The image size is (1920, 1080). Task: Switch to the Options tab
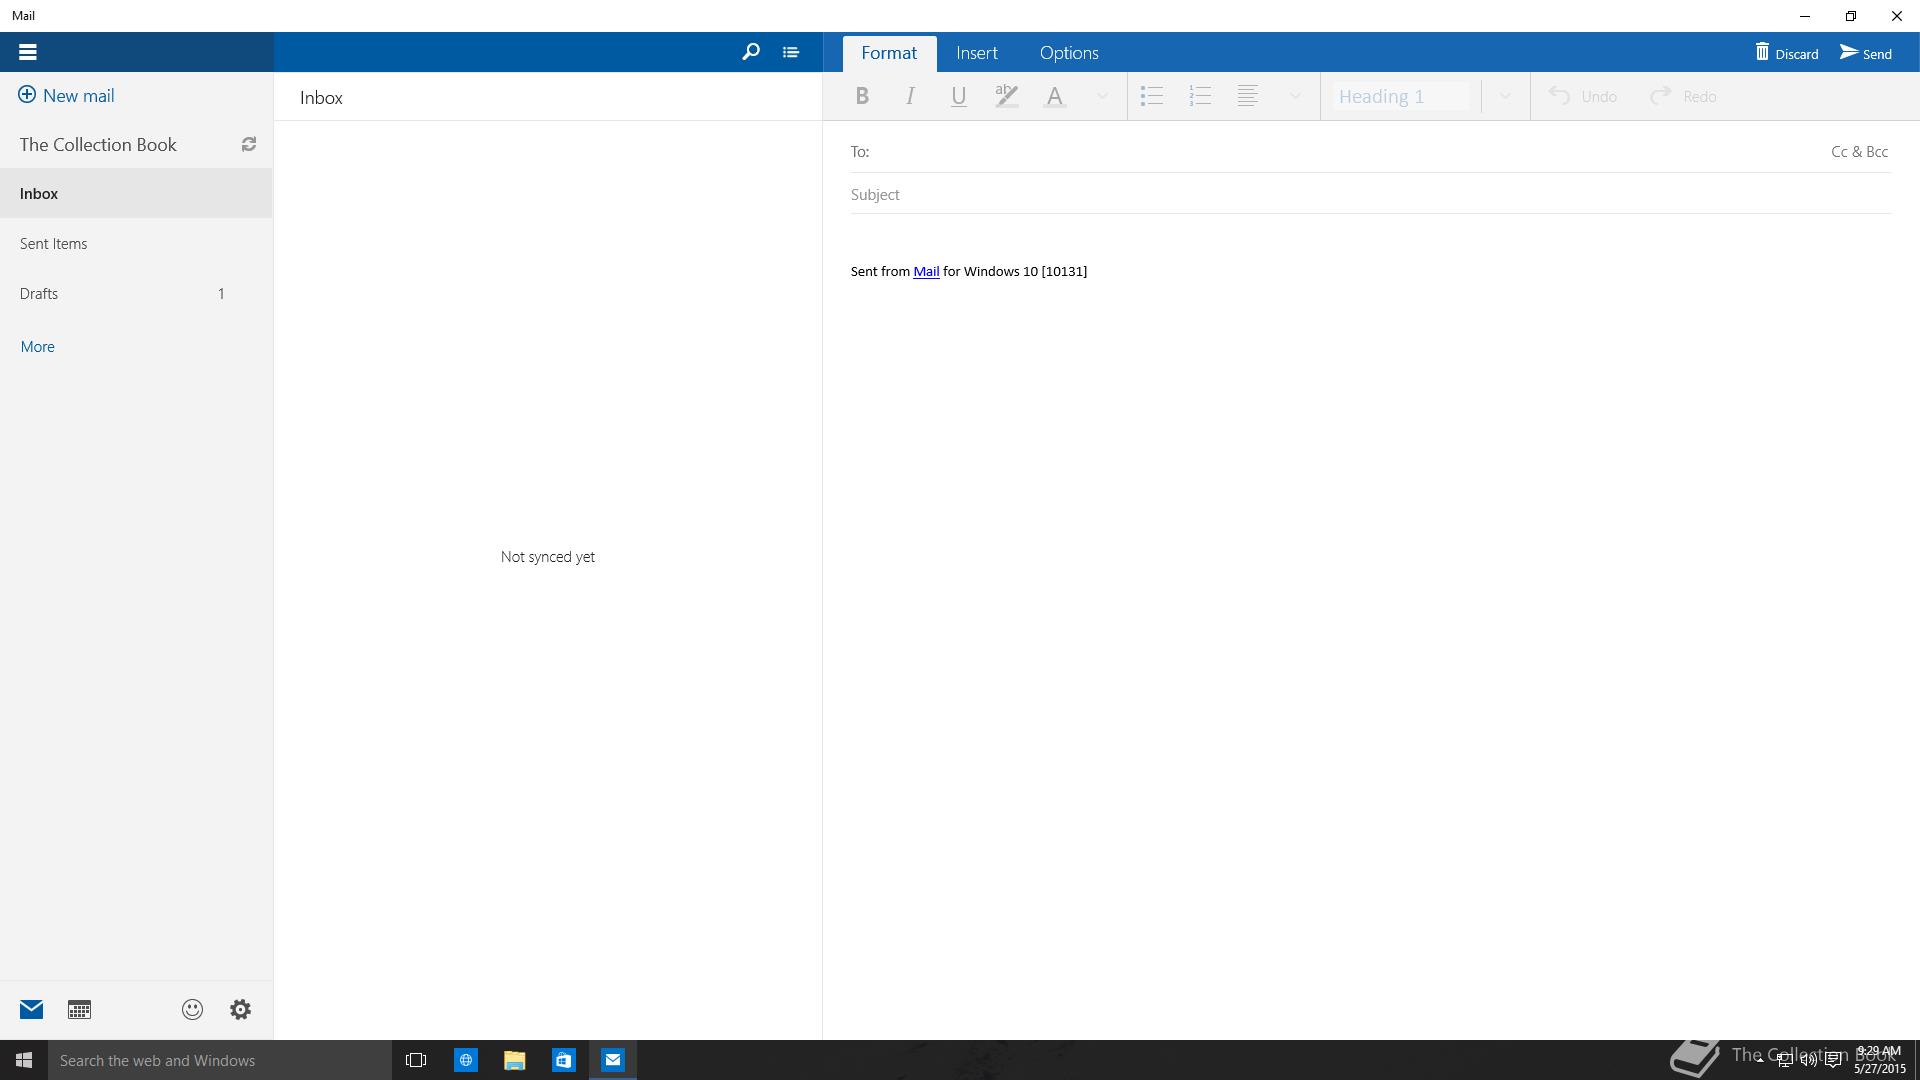(1068, 53)
